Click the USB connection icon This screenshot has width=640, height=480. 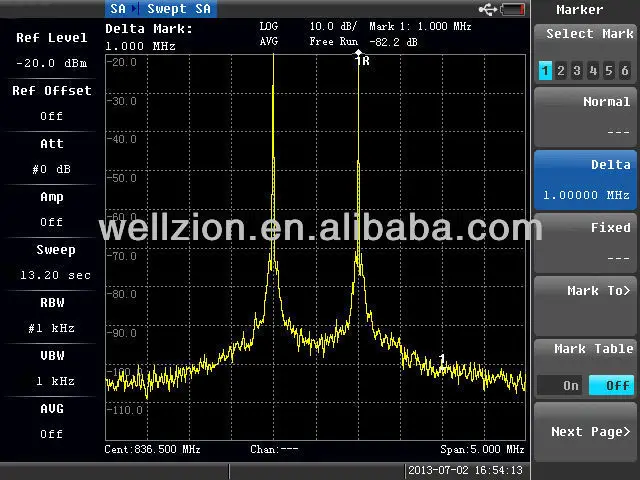pyautogui.click(x=488, y=9)
